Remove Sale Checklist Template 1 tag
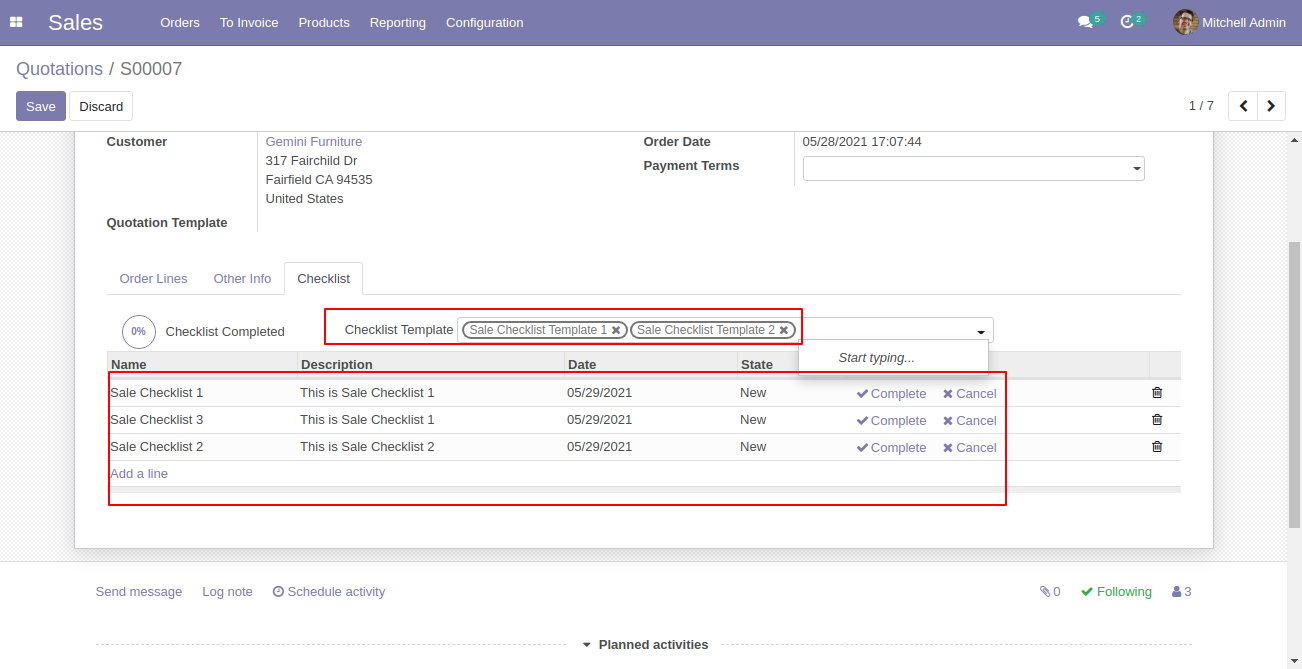Screen dimensions: 1302x669 tap(616, 330)
